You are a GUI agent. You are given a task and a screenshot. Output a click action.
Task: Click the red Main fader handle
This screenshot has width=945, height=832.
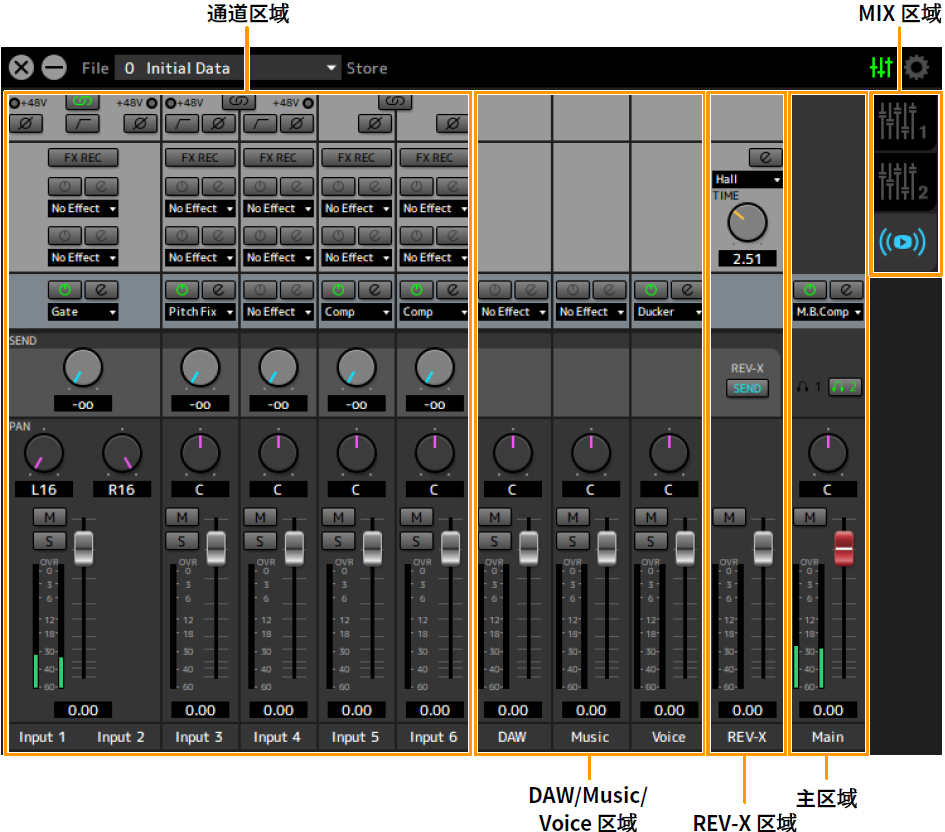845,547
